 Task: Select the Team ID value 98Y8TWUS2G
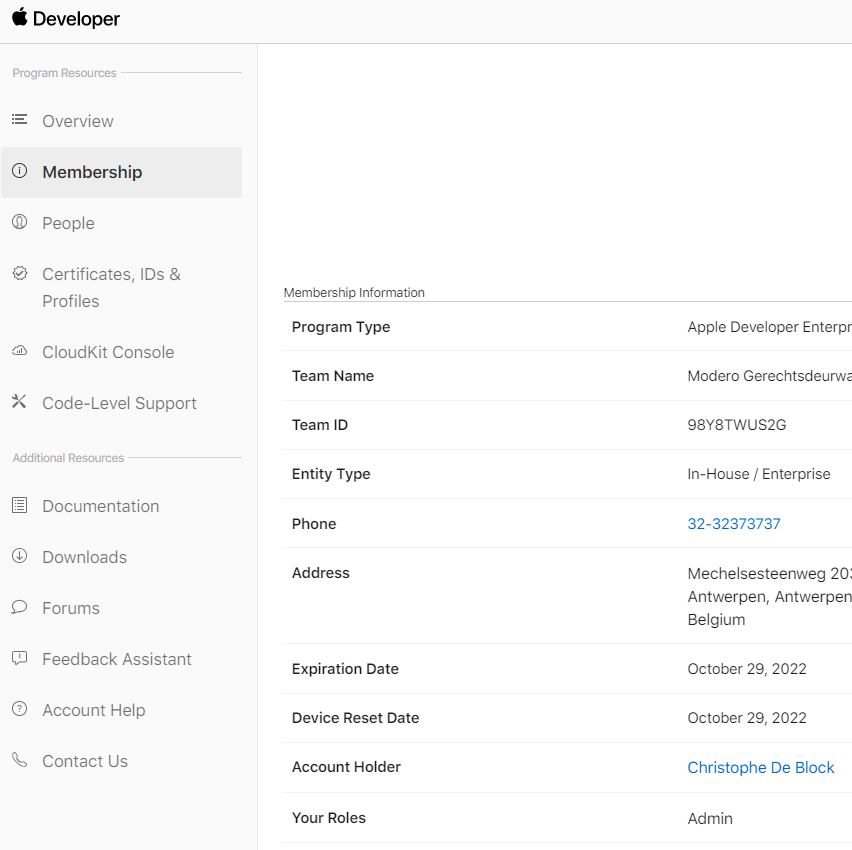736,425
